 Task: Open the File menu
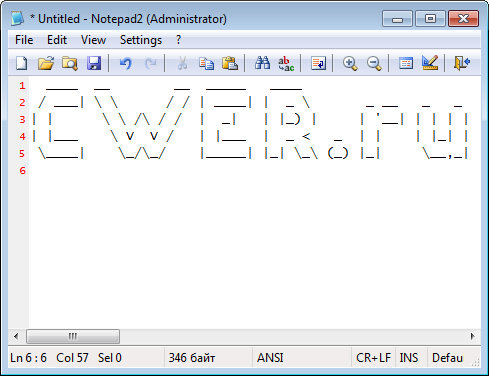[24, 40]
